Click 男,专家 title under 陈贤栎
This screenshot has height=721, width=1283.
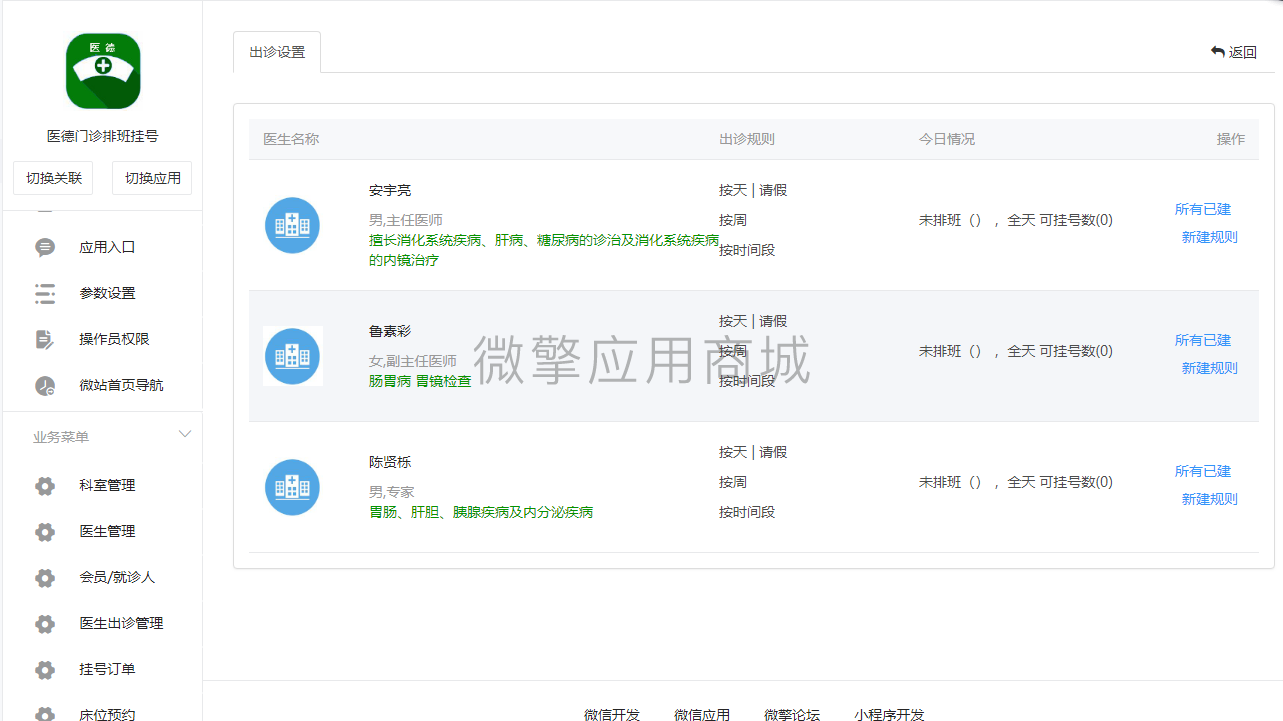(x=391, y=492)
